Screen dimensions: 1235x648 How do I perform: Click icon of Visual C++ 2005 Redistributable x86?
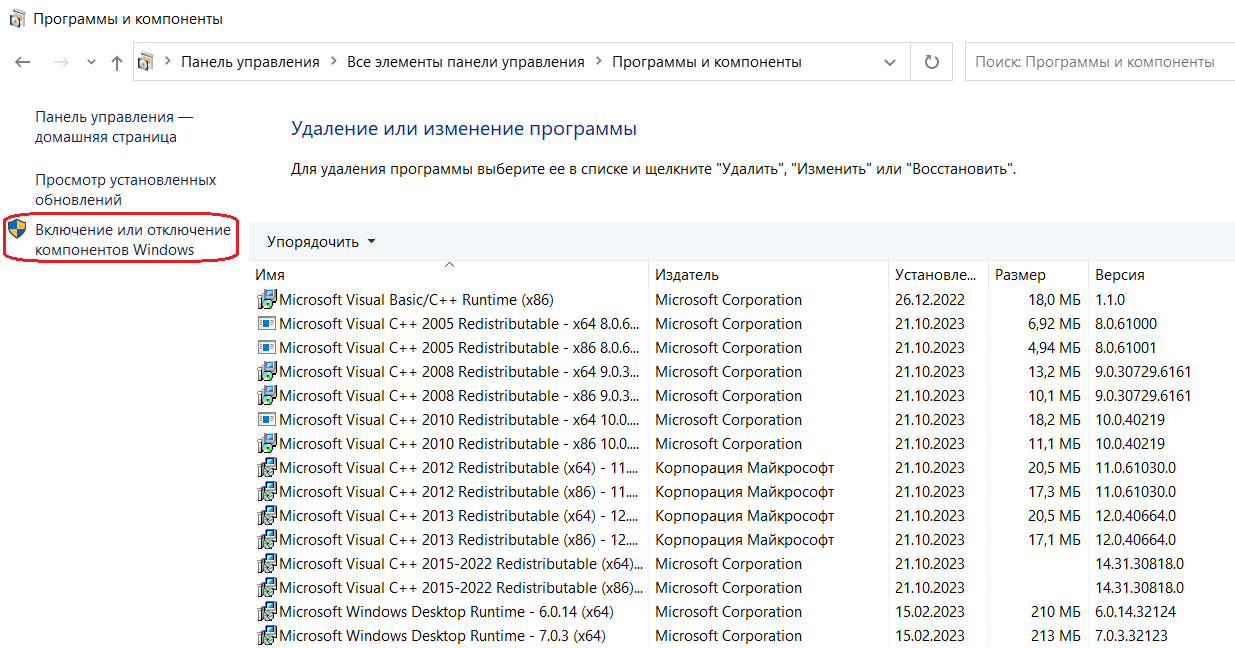tap(267, 348)
